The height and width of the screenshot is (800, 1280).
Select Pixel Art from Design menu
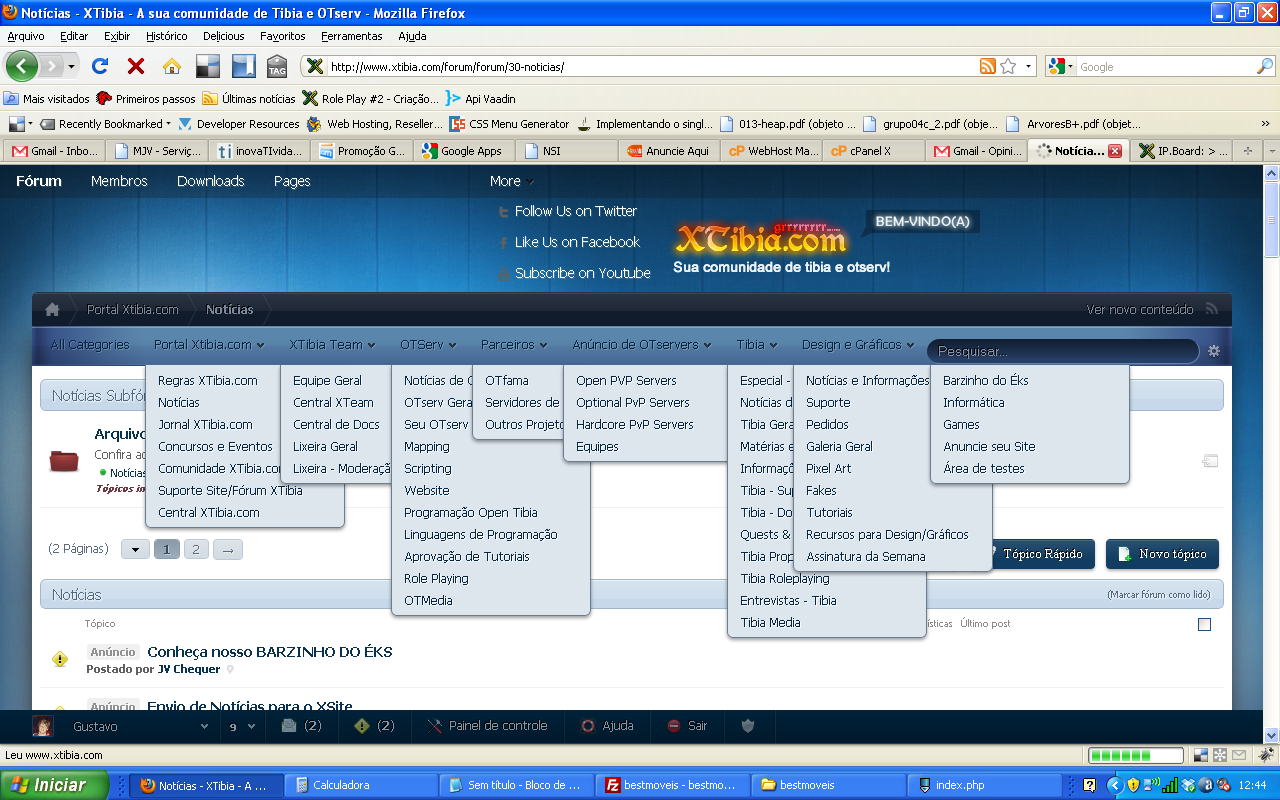tap(829, 468)
